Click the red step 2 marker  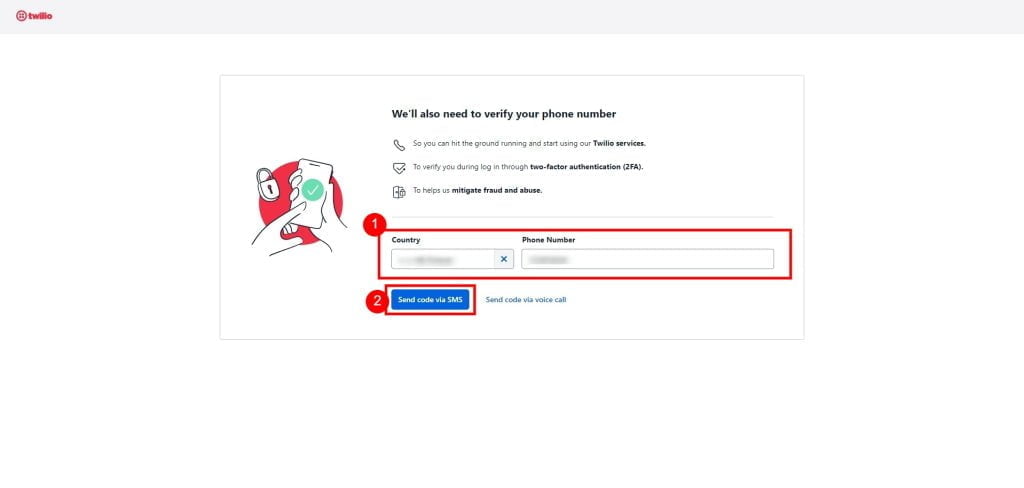(376, 299)
